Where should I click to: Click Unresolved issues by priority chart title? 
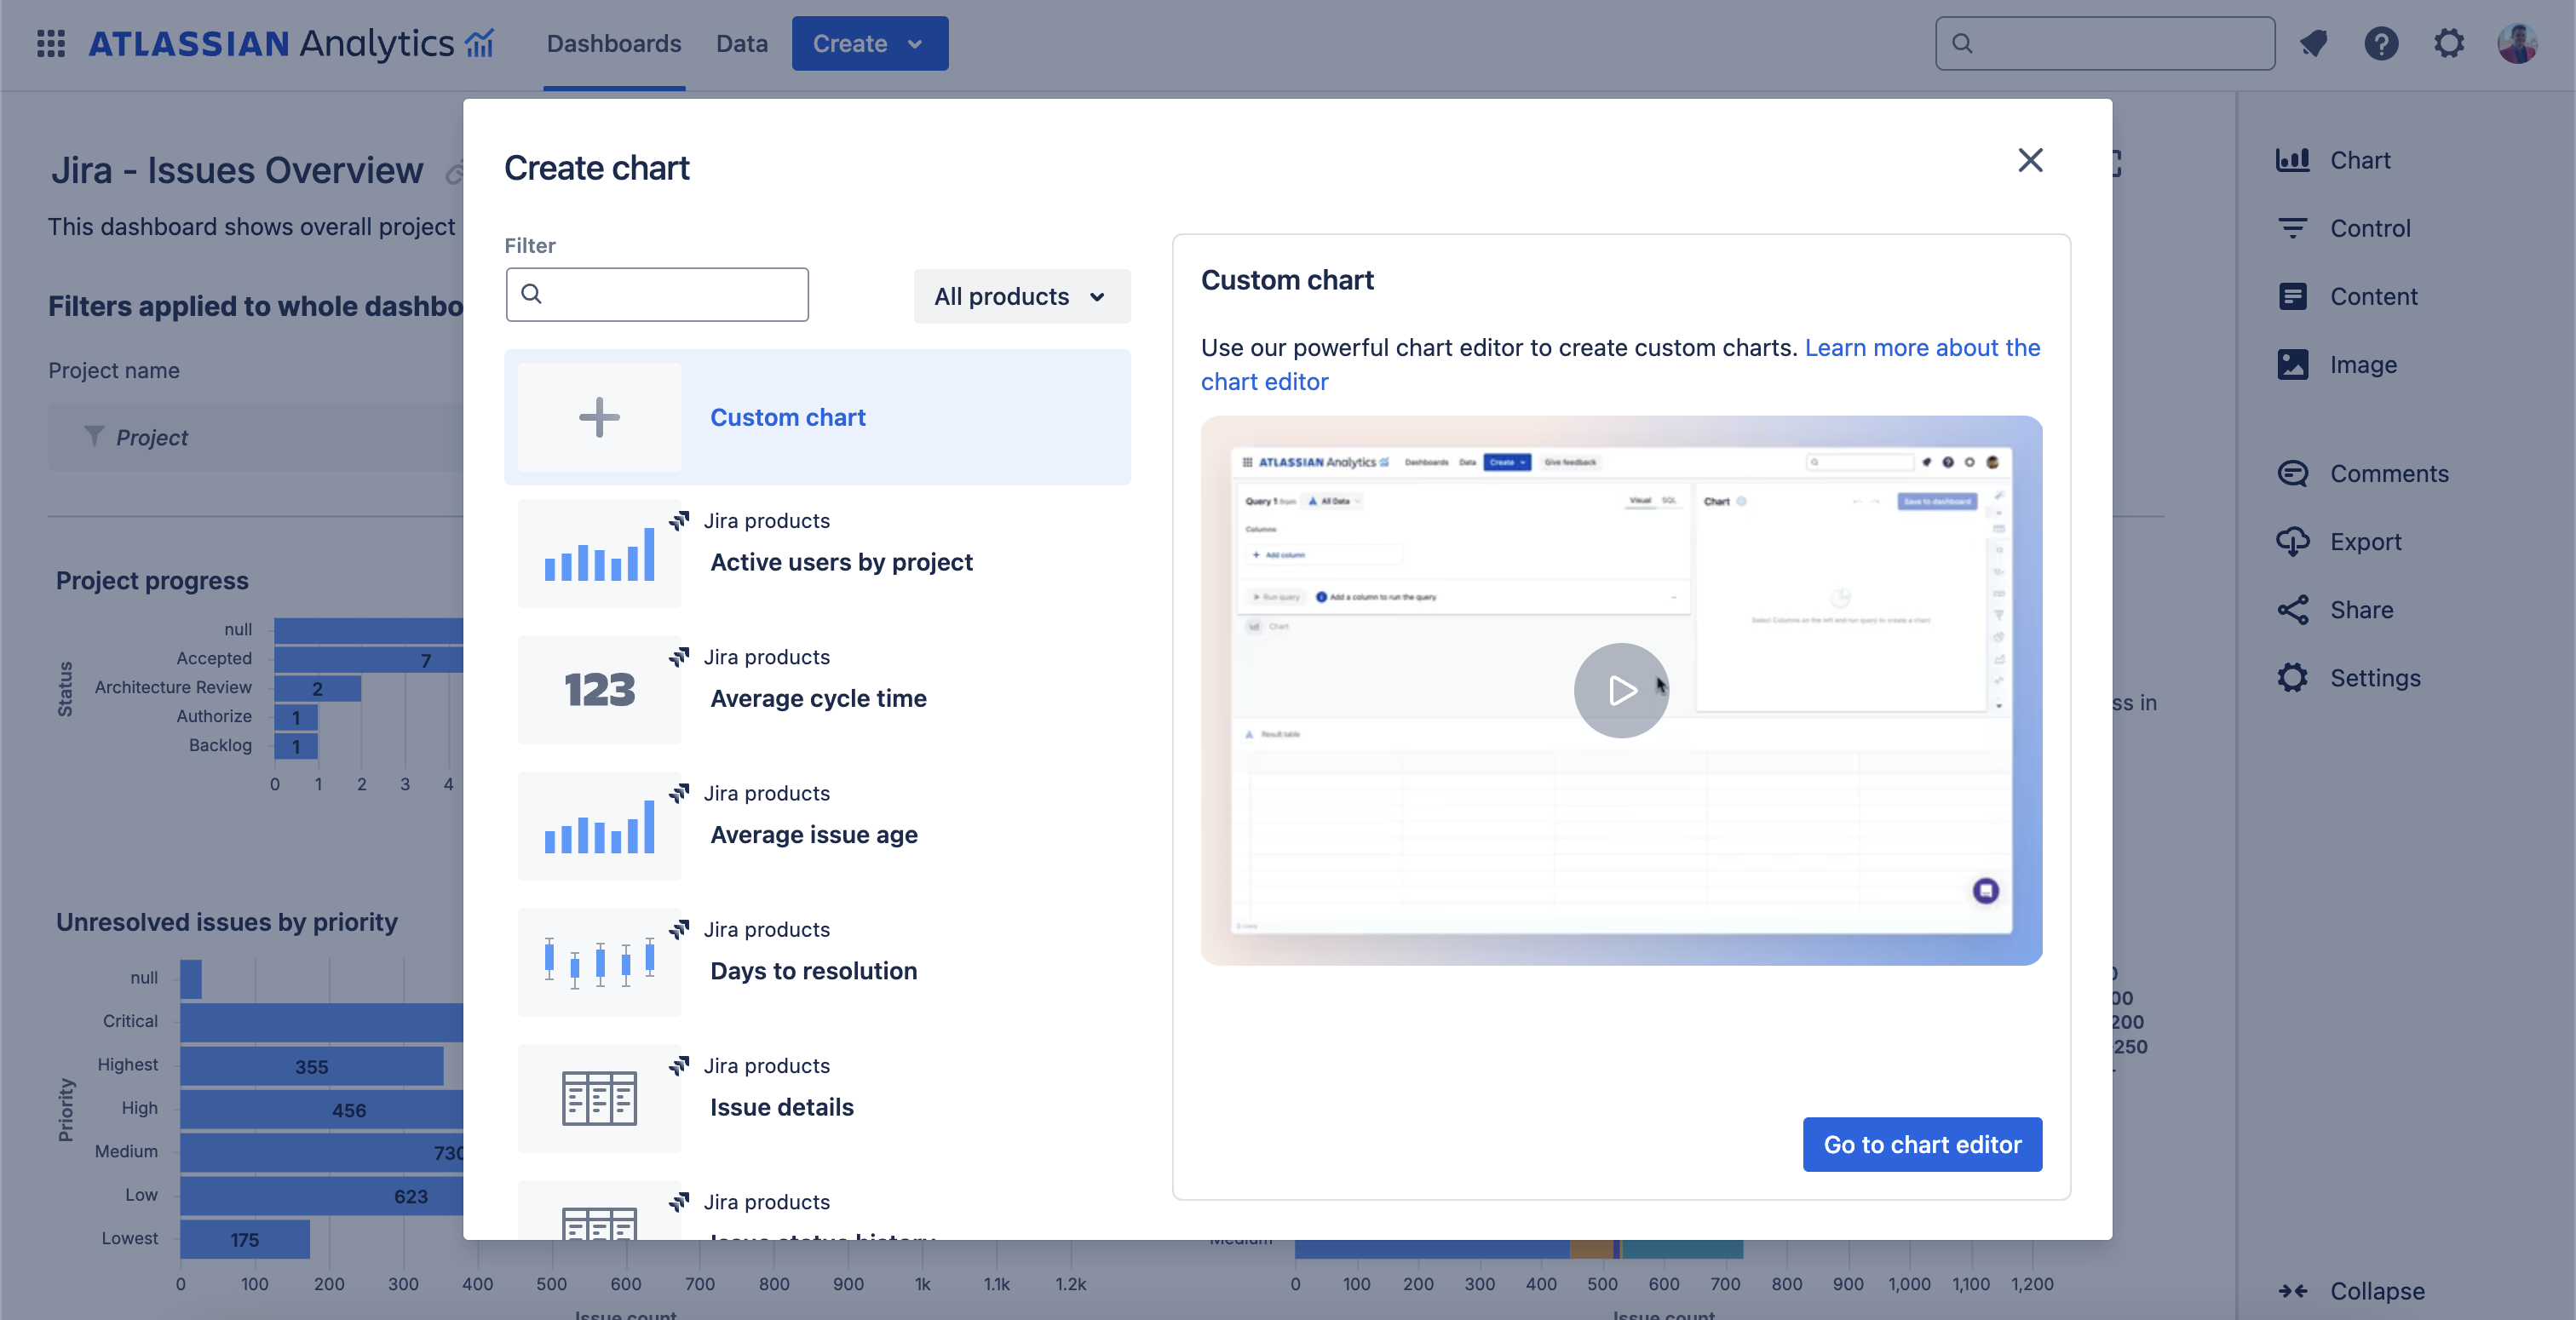[227, 922]
